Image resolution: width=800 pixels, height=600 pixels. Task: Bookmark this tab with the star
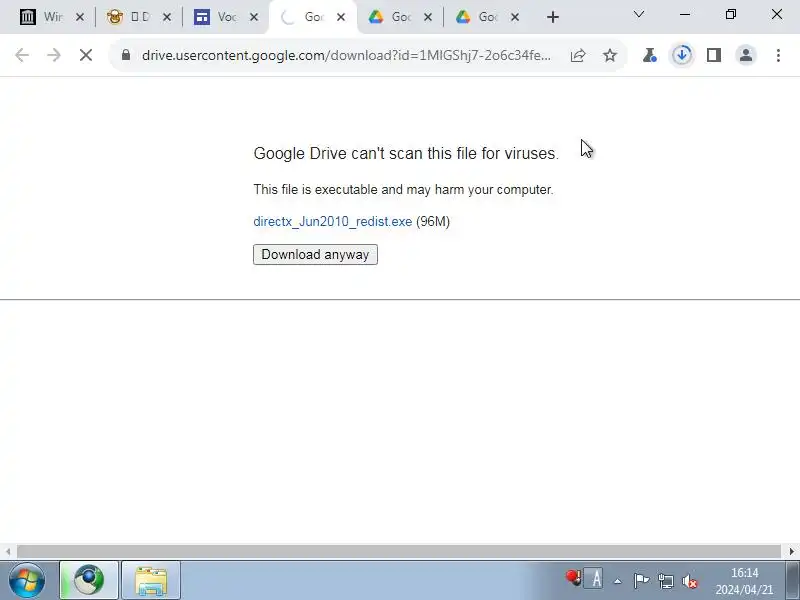click(x=610, y=55)
